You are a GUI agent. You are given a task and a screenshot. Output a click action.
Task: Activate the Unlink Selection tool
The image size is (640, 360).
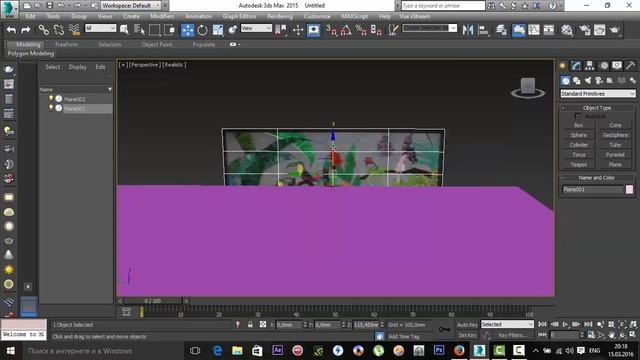point(58,30)
